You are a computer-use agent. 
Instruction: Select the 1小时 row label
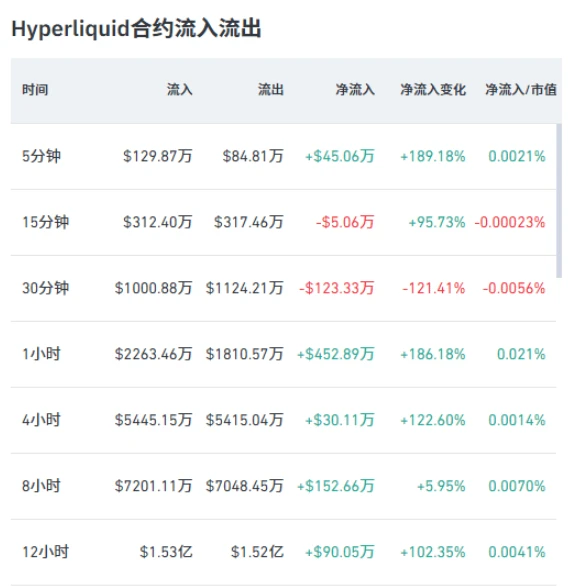click(x=41, y=354)
